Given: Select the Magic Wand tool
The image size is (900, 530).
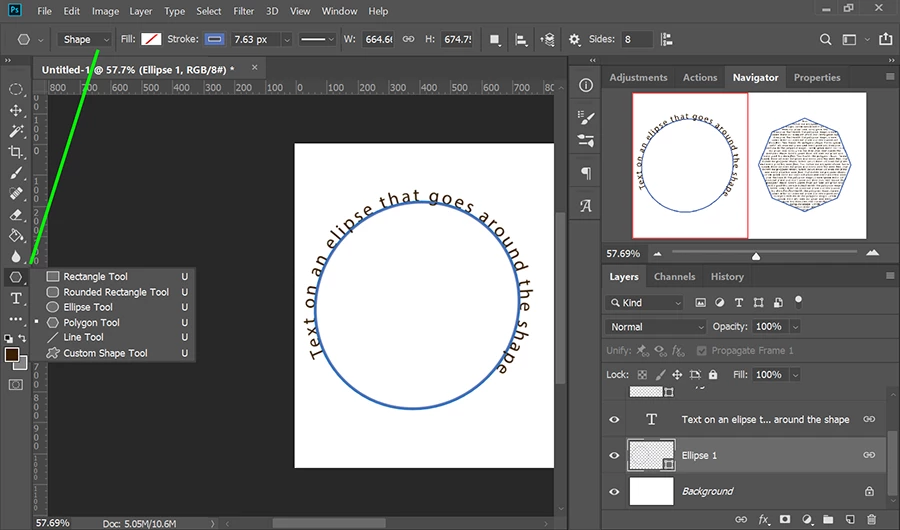Looking at the screenshot, I should (16, 131).
